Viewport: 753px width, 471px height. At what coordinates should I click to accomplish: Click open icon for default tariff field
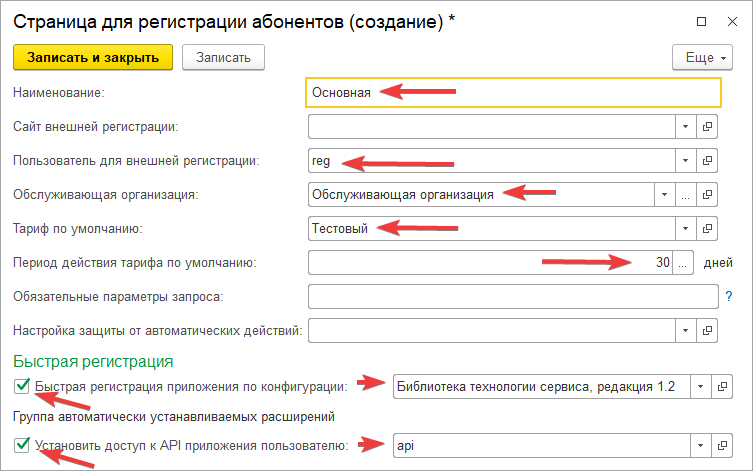(x=708, y=229)
